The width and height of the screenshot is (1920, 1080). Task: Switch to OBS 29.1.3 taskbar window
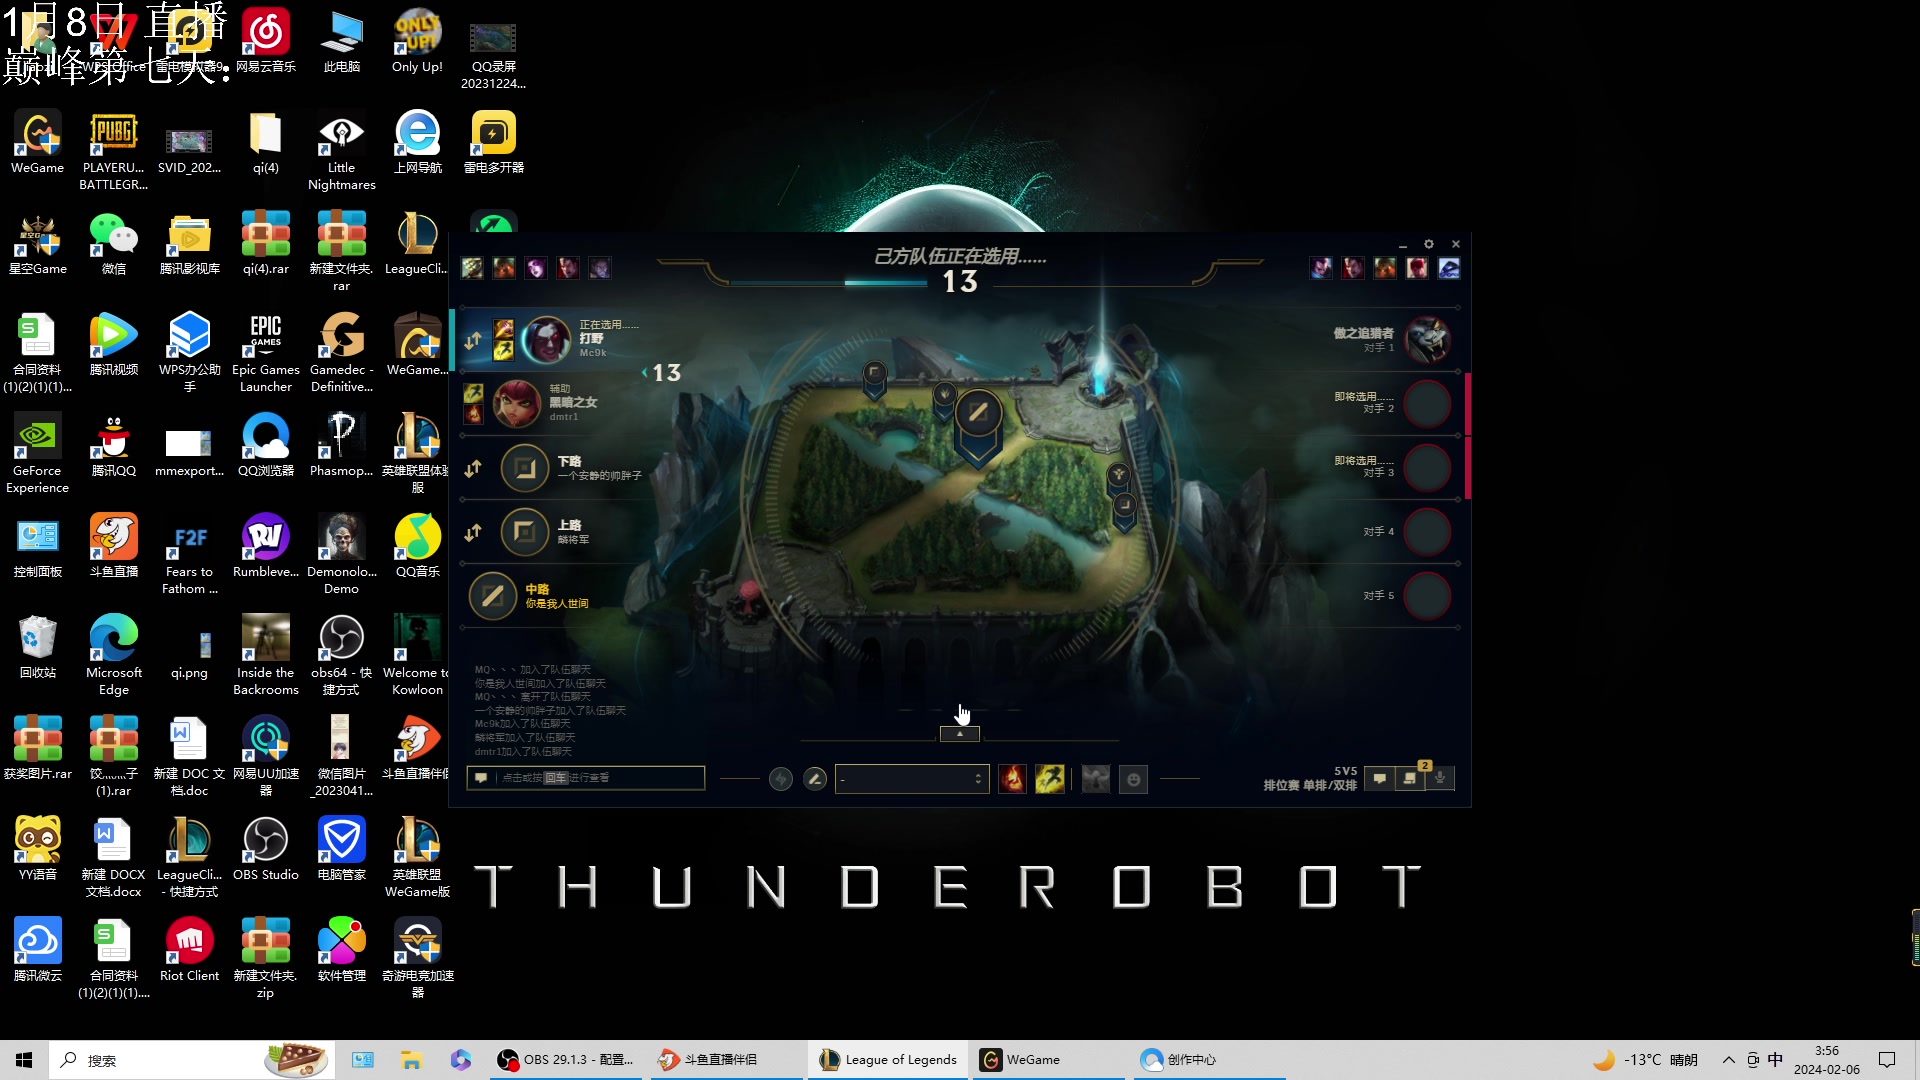(566, 1060)
